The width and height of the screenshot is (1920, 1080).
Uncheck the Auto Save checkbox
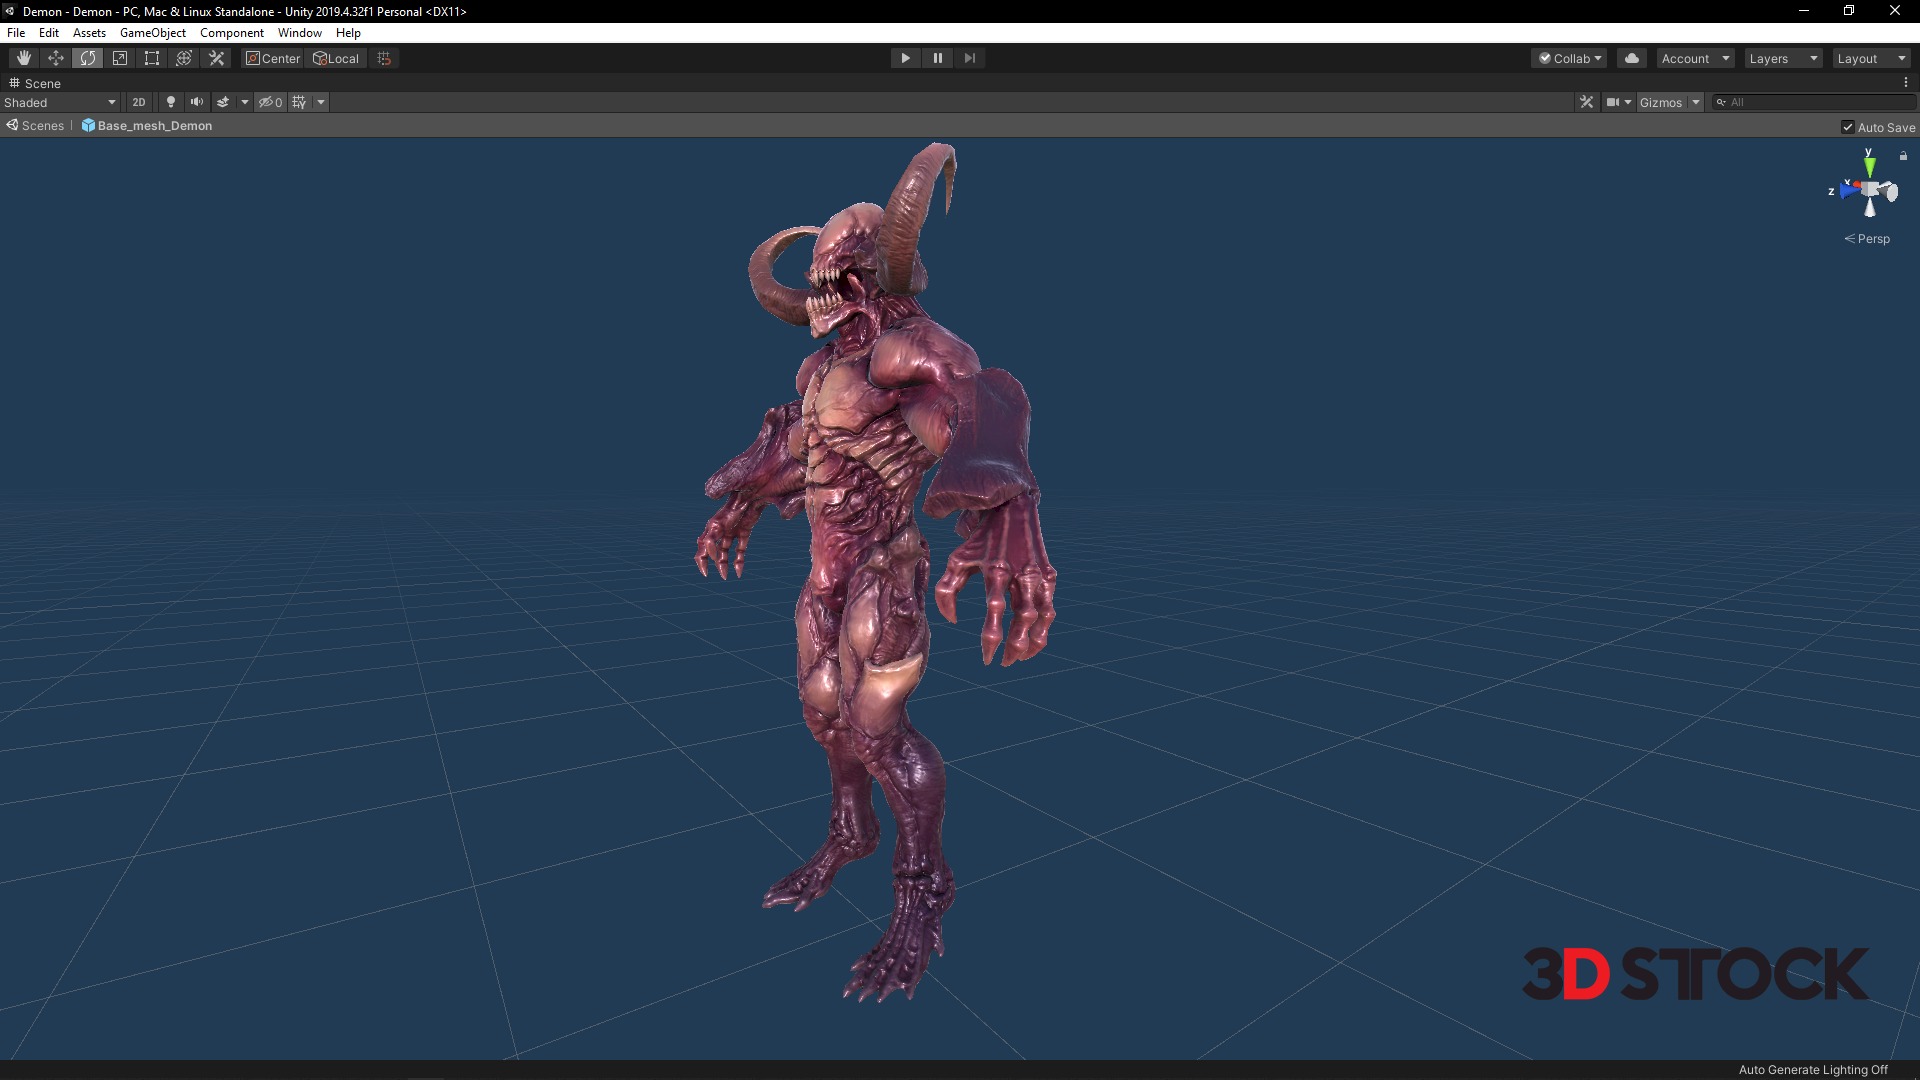pos(1848,127)
